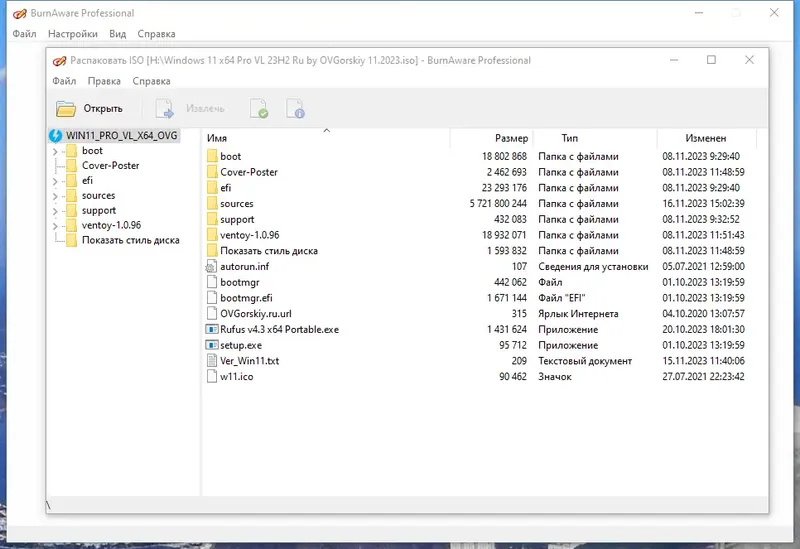Screen dimensions: 800x549
Task: Click the w11.ico file icon
Action: pyautogui.click(x=212, y=377)
